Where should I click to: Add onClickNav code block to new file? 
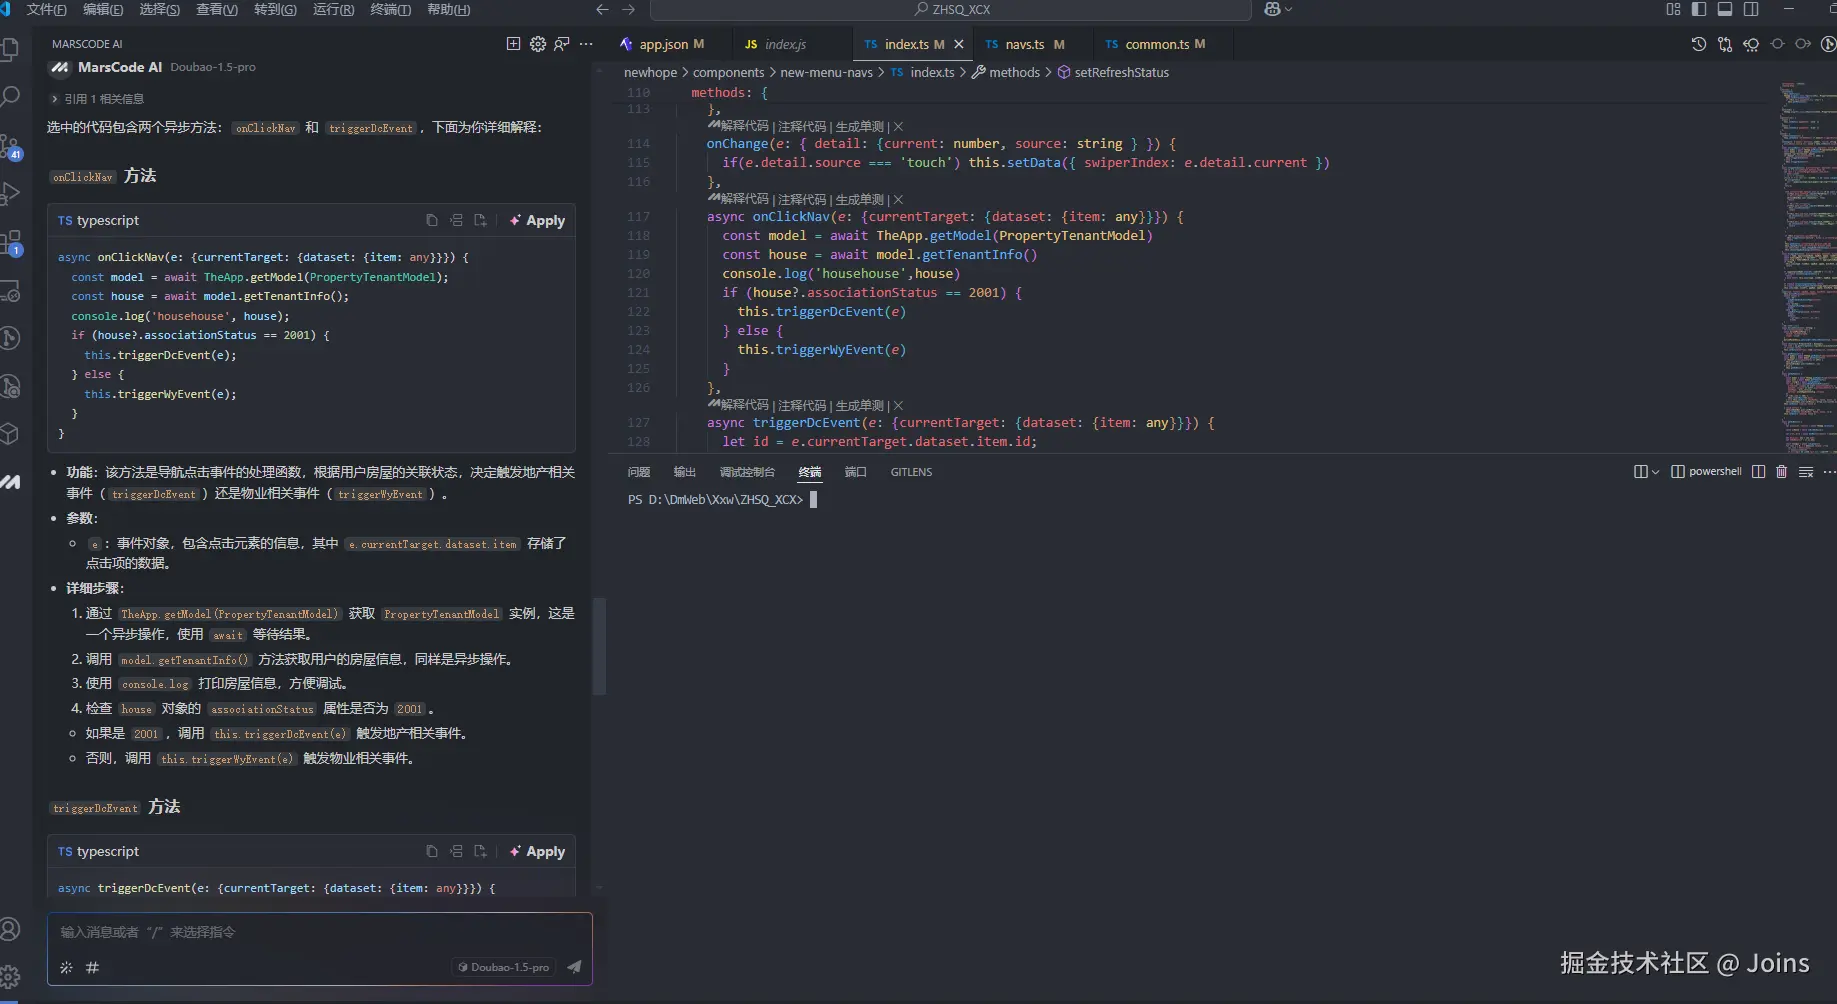pos(480,220)
